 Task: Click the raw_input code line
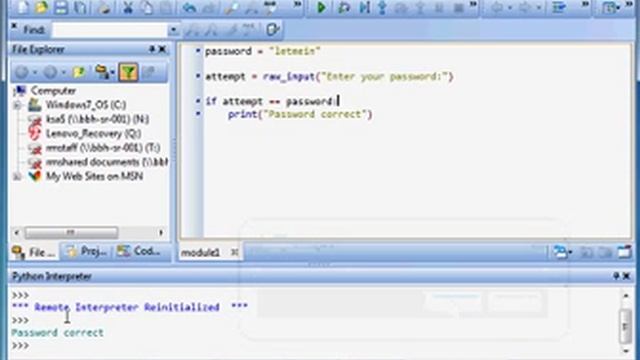tap(329, 77)
